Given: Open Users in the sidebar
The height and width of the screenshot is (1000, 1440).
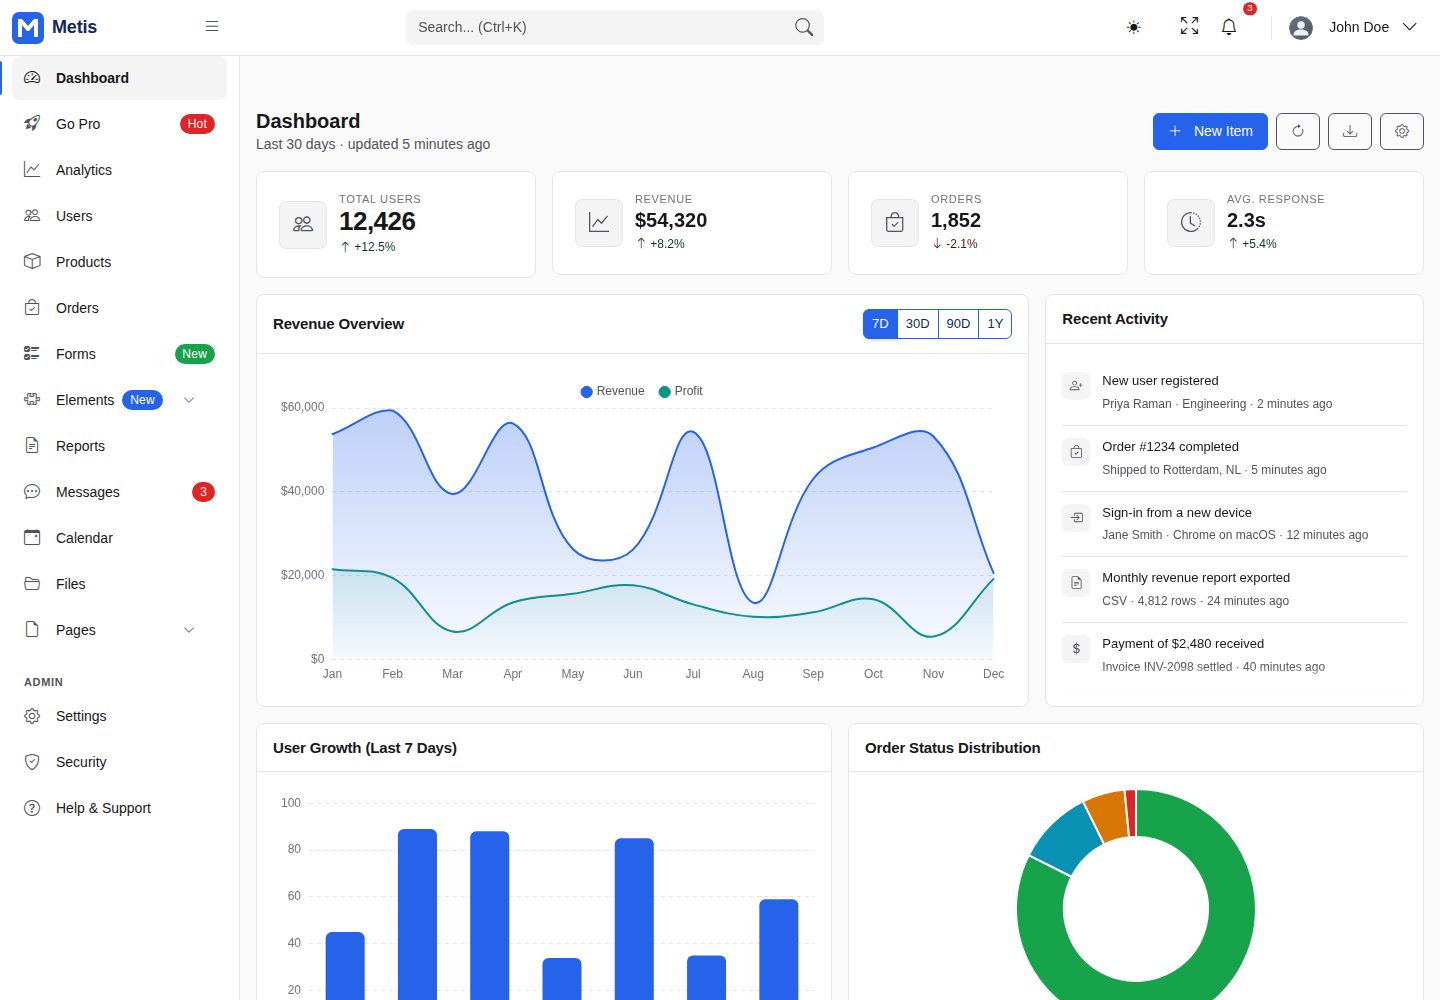Looking at the screenshot, I should [120, 216].
